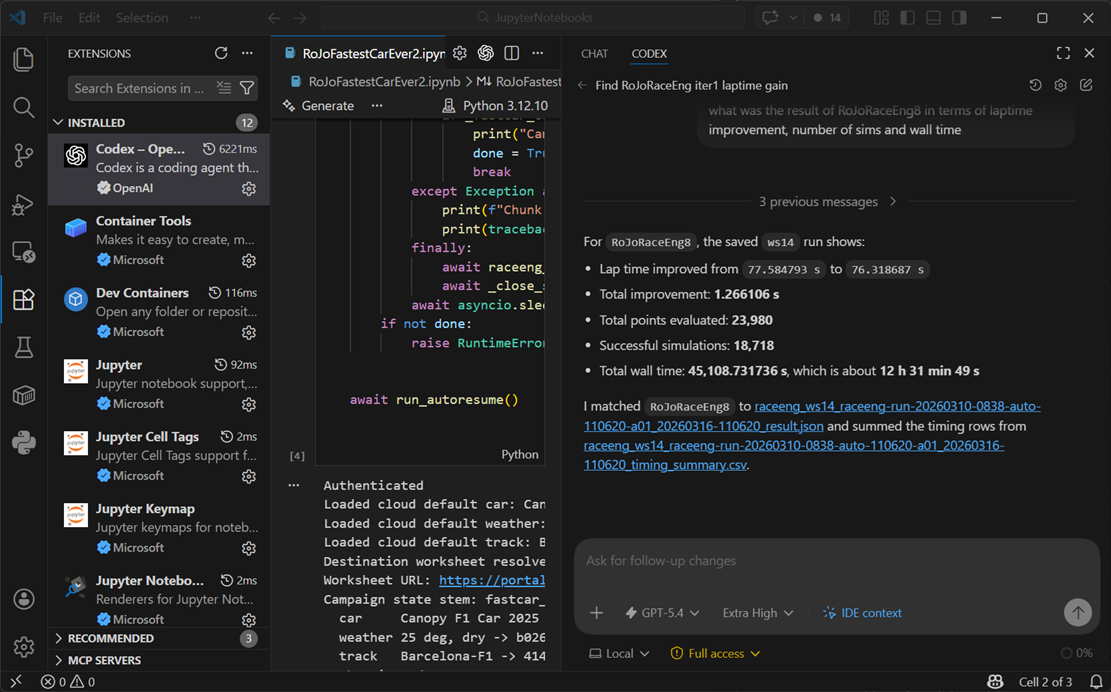The image size is (1111, 692).
Task: Click the filter extensions funnel icon
Action: (246, 88)
